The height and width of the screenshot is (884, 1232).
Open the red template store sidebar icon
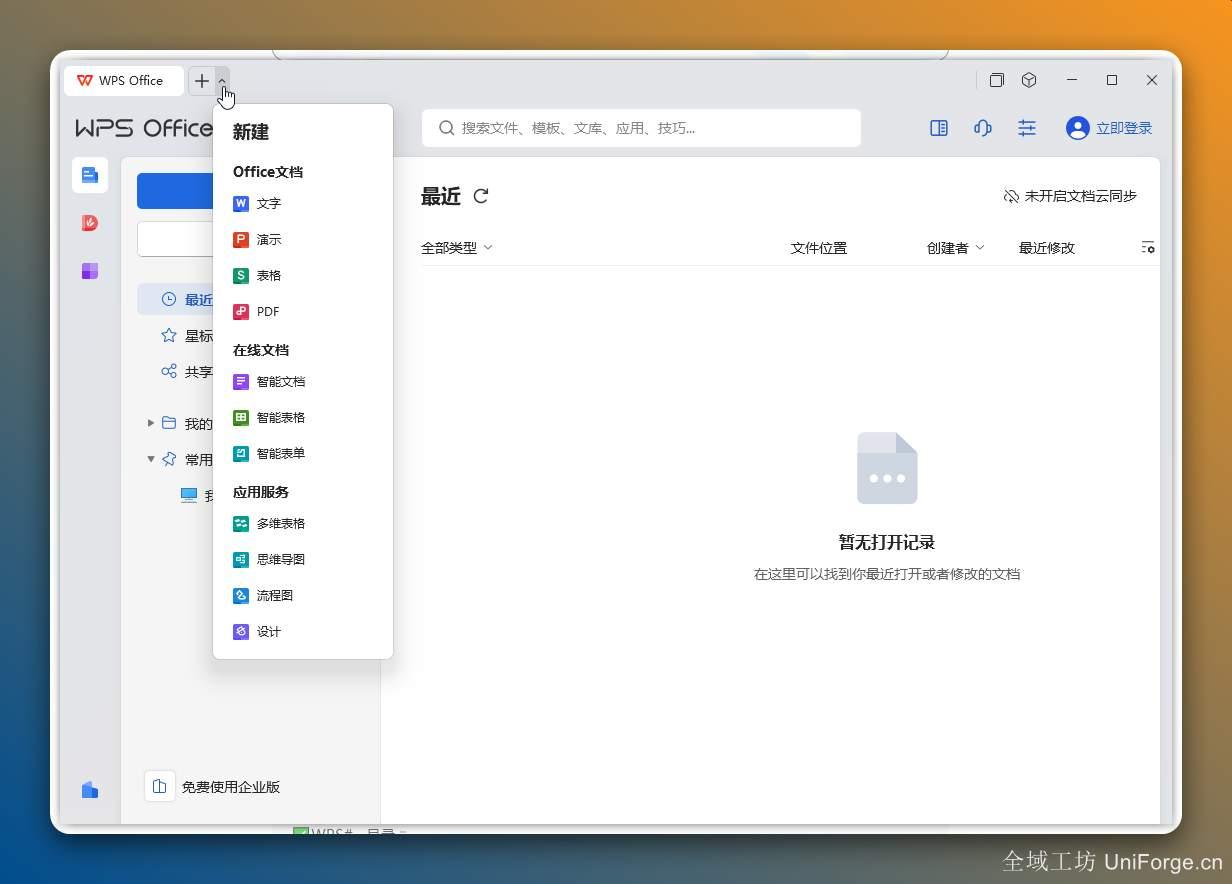pyautogui.click(x=90, y=223)
